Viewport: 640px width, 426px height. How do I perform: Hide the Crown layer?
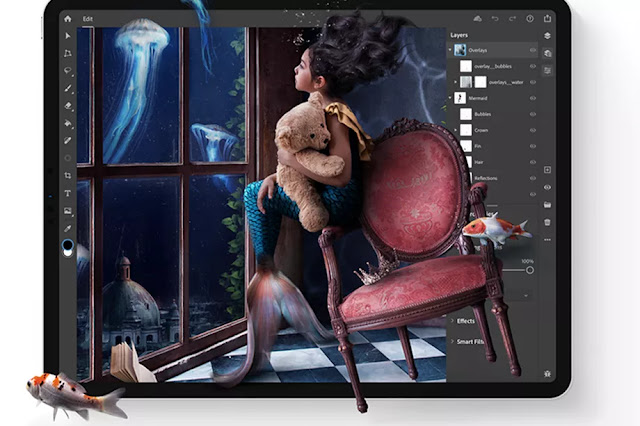tap(533, 130)
